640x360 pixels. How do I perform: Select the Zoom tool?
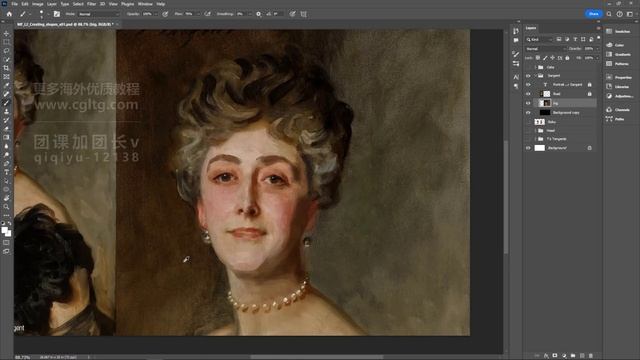(6, 207)
